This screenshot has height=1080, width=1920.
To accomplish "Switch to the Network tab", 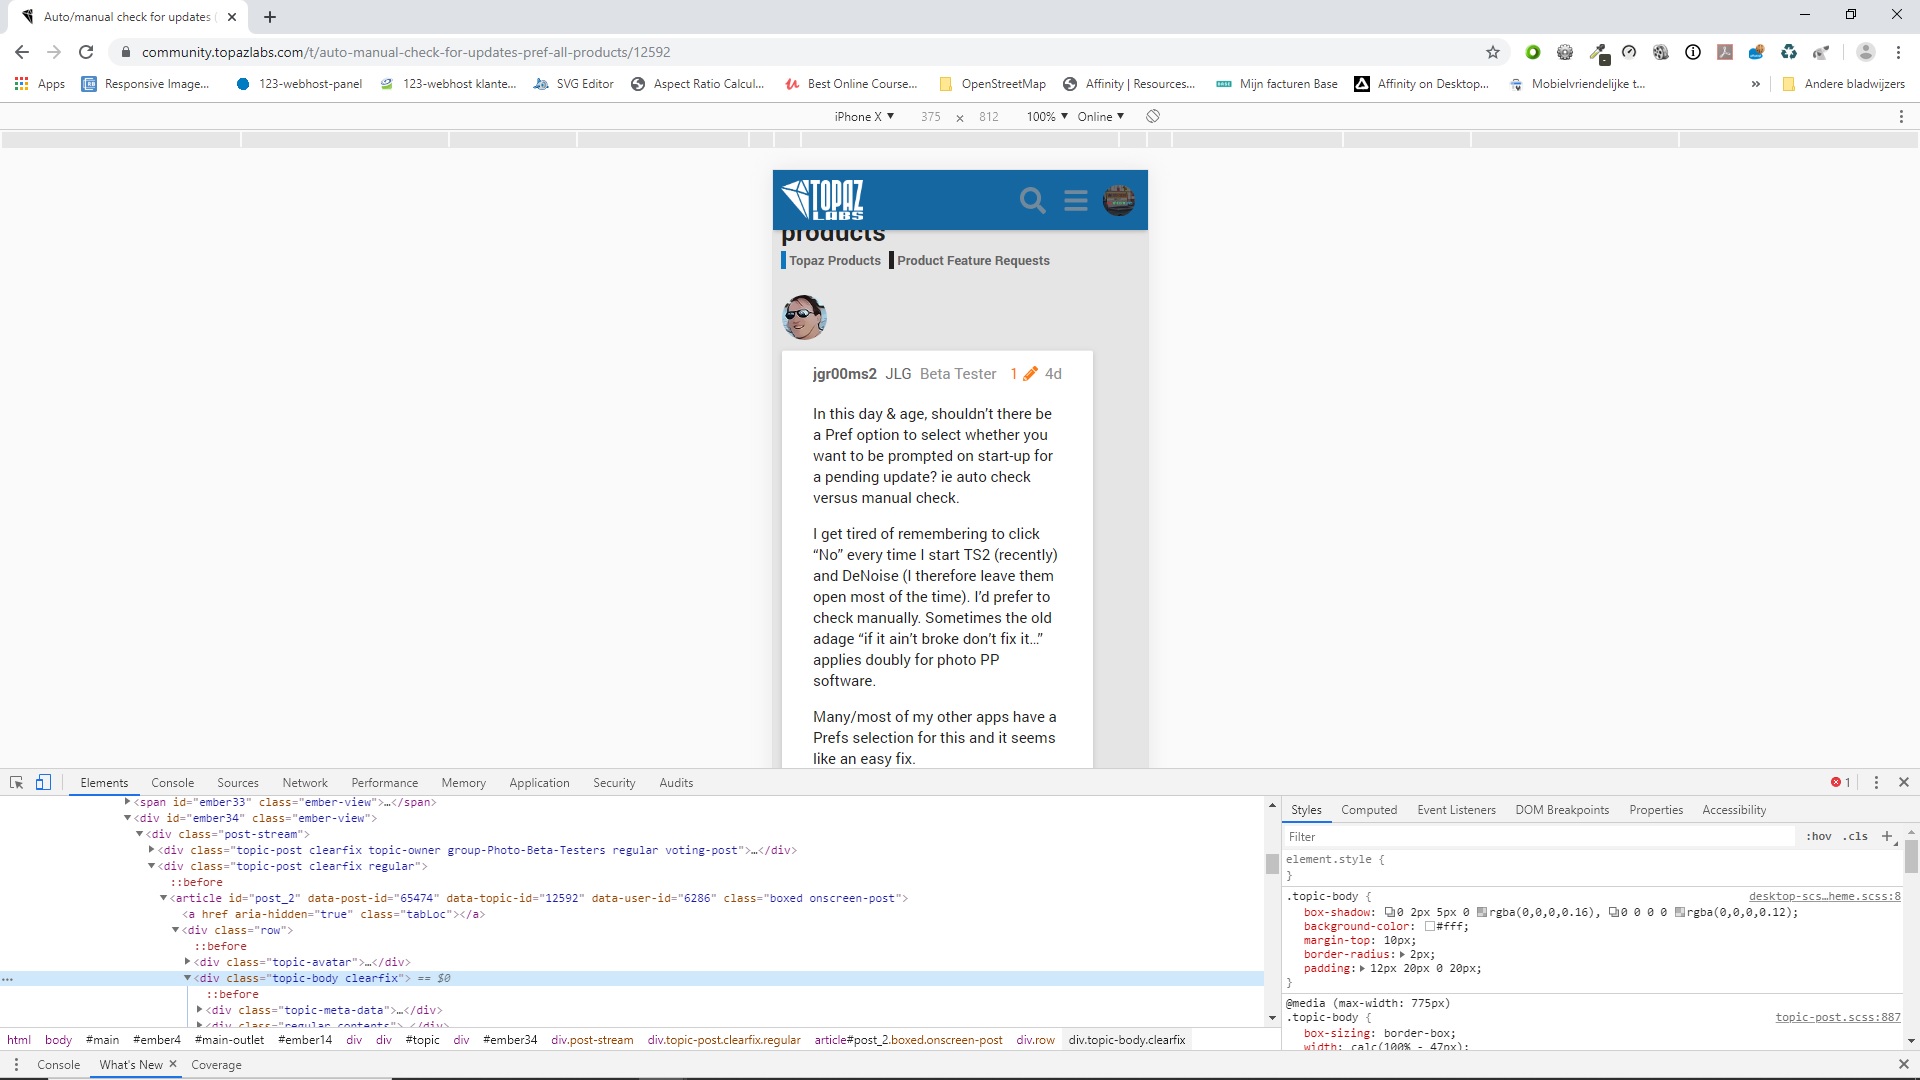I will [305, 783].
